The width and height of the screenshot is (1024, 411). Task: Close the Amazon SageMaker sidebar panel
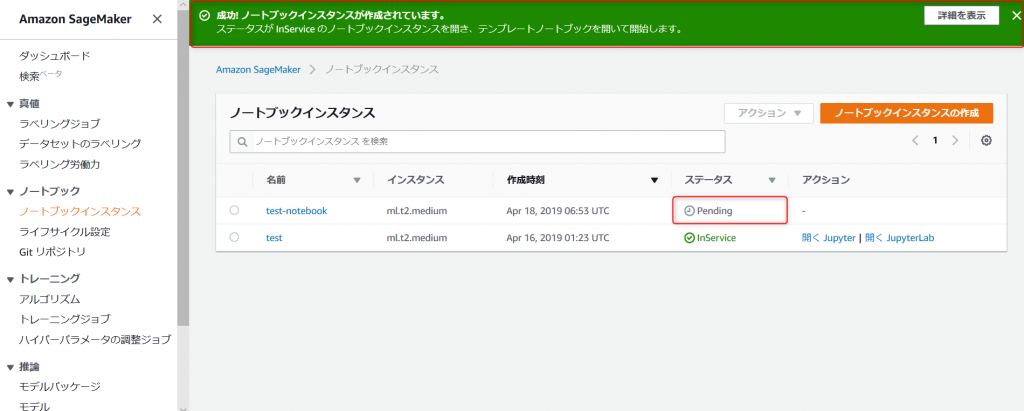[x=157, y=19]
